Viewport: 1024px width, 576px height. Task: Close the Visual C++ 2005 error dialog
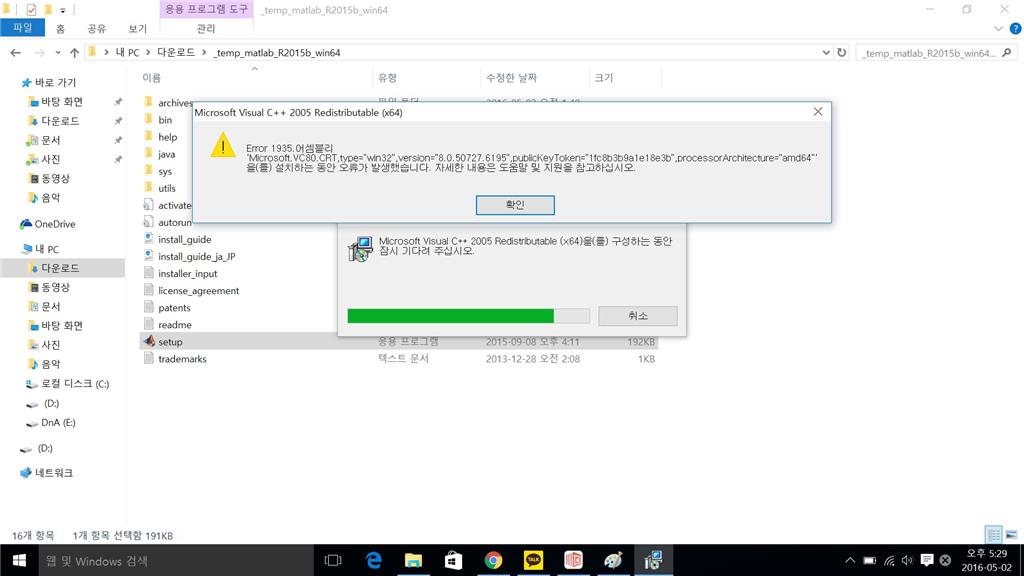tap(818, 112)
